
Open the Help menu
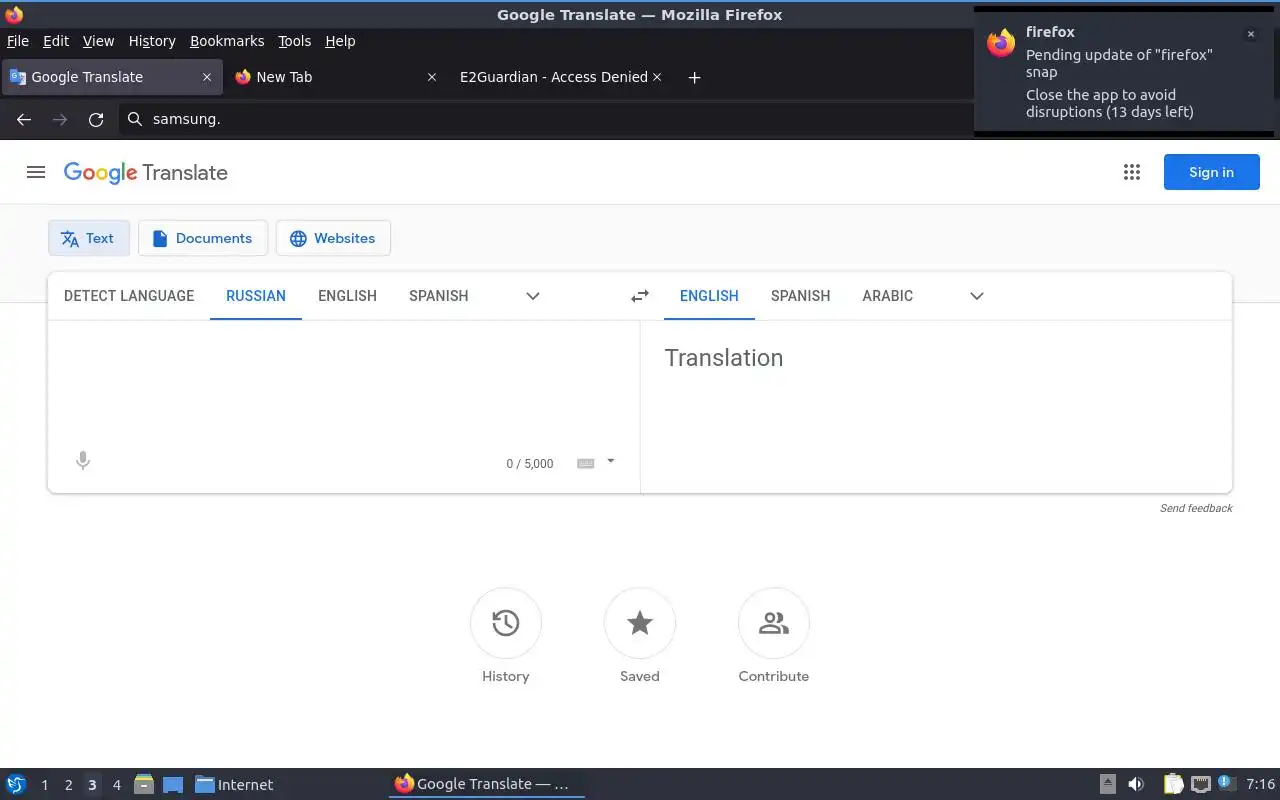[340, 41]
